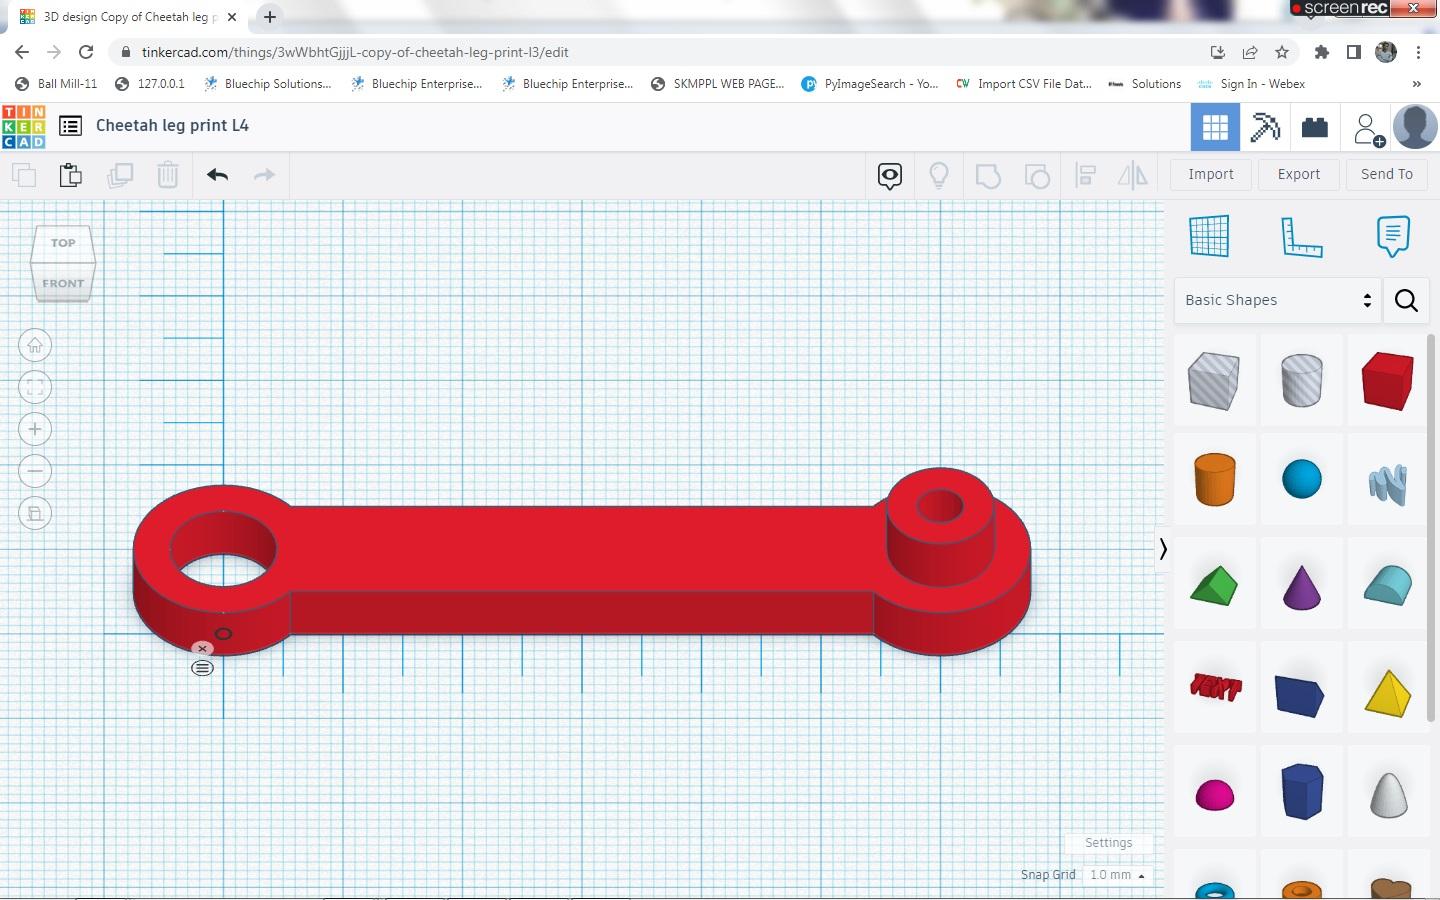Viewport: 1440px width, 900px height.
Task: Click the Group shapes icon
Action: [987, 176]
